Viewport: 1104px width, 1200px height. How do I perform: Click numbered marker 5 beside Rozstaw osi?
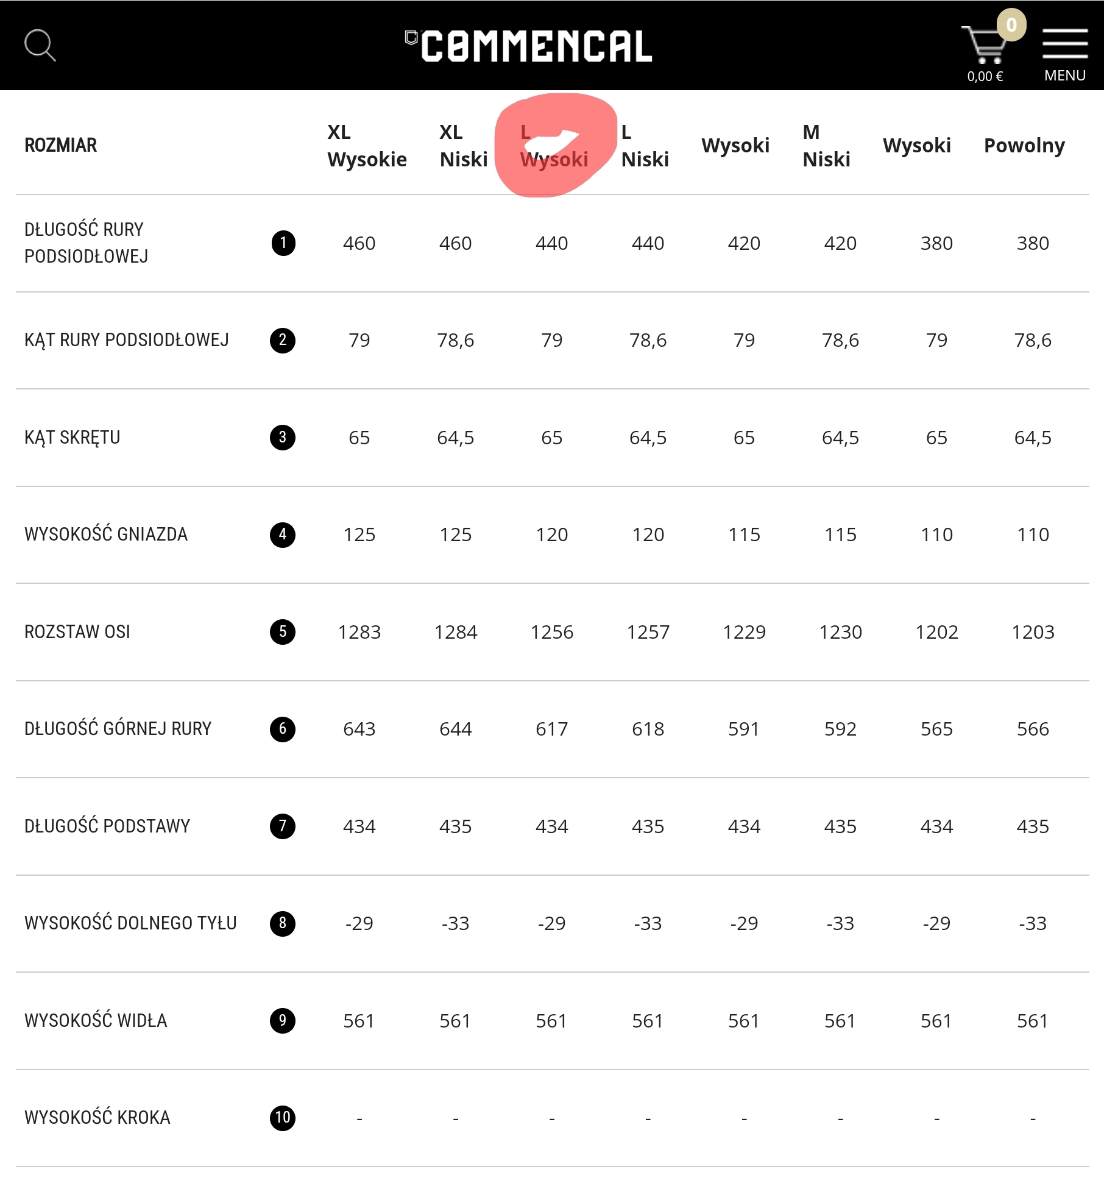283,632
